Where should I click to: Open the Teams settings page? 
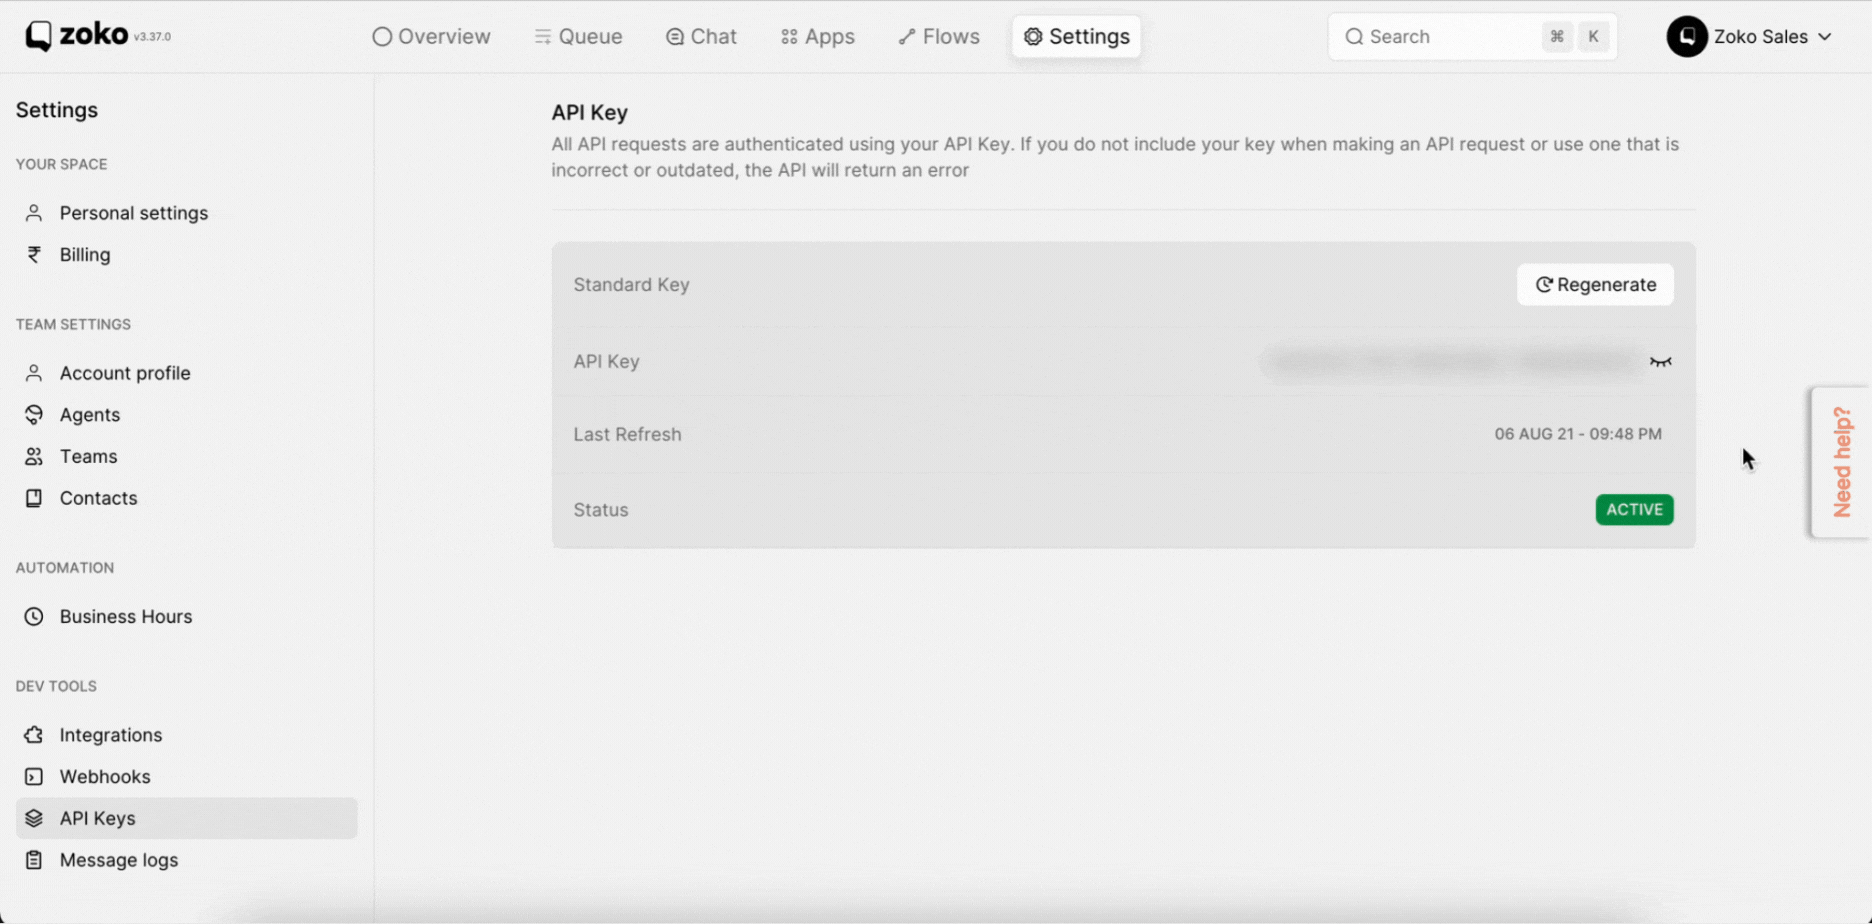click(88, 457)
